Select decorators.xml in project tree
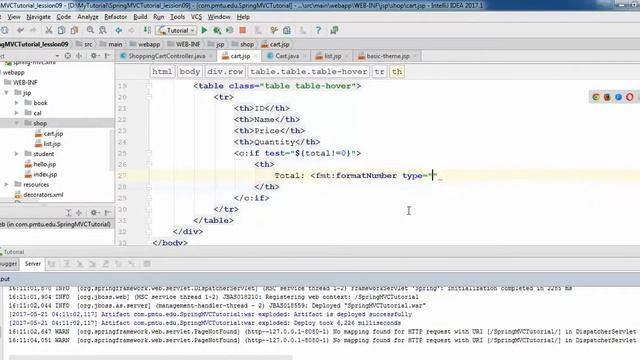Screen dimensions: 640x360 [x=43, y=195]
